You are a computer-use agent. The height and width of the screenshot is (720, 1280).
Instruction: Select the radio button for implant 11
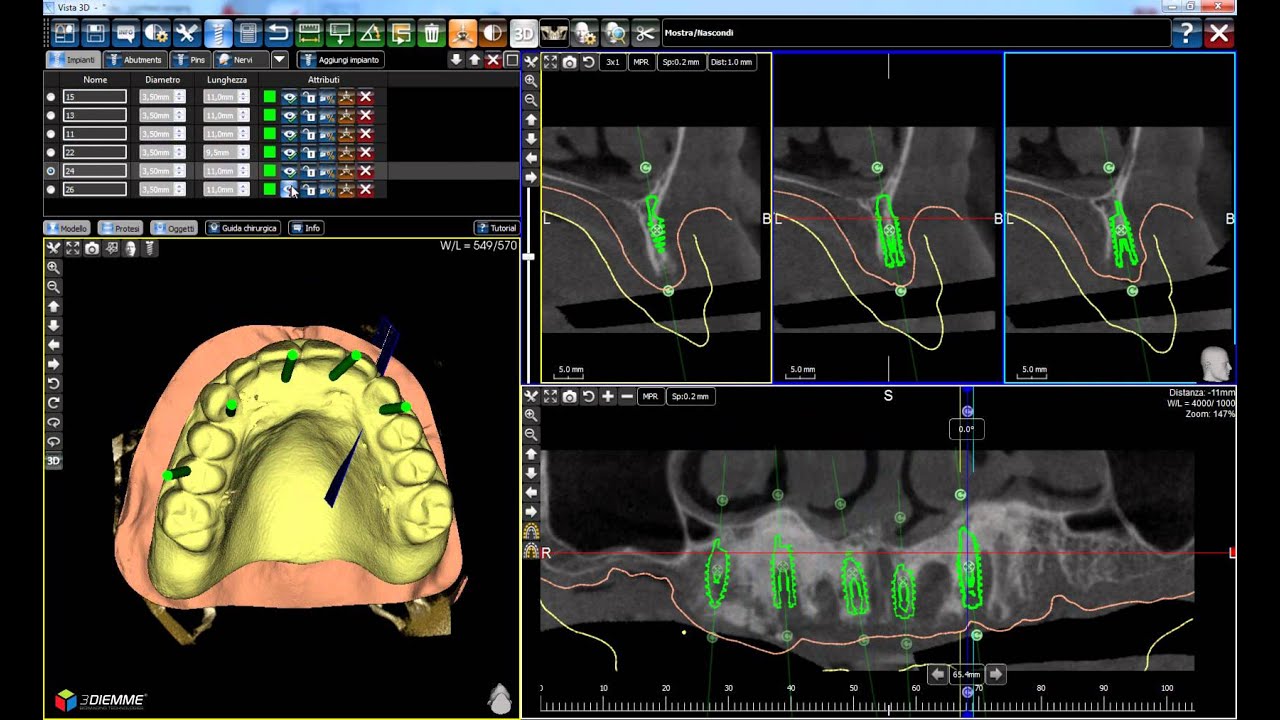51,134
